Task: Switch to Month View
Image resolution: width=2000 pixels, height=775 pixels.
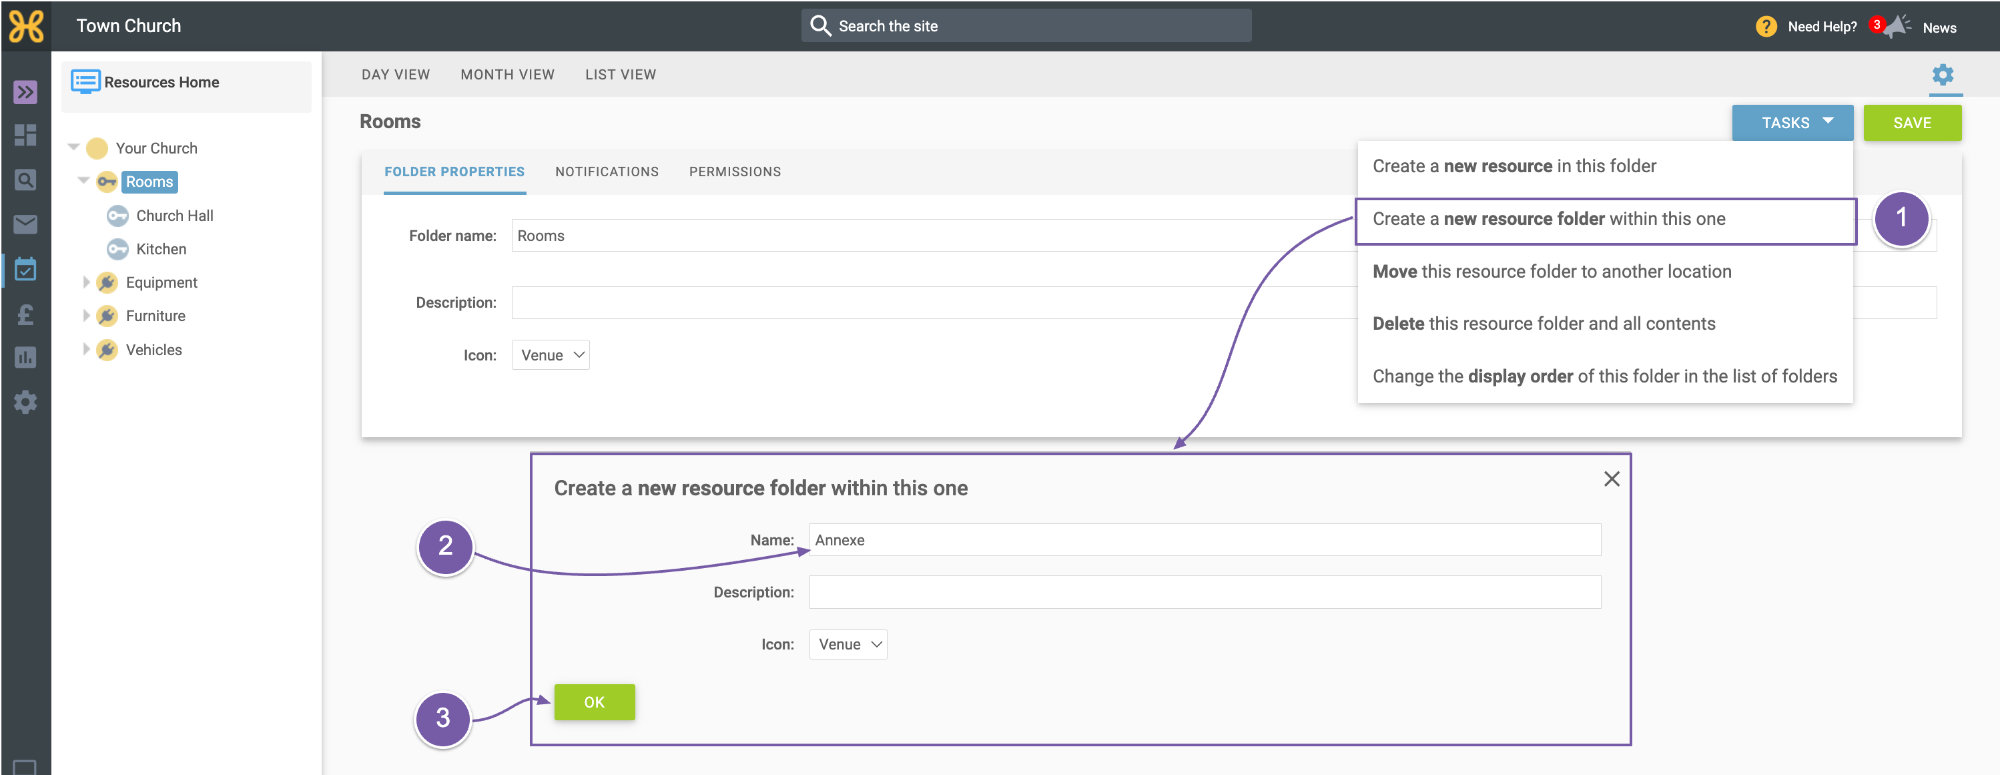Action: (507, 75)
